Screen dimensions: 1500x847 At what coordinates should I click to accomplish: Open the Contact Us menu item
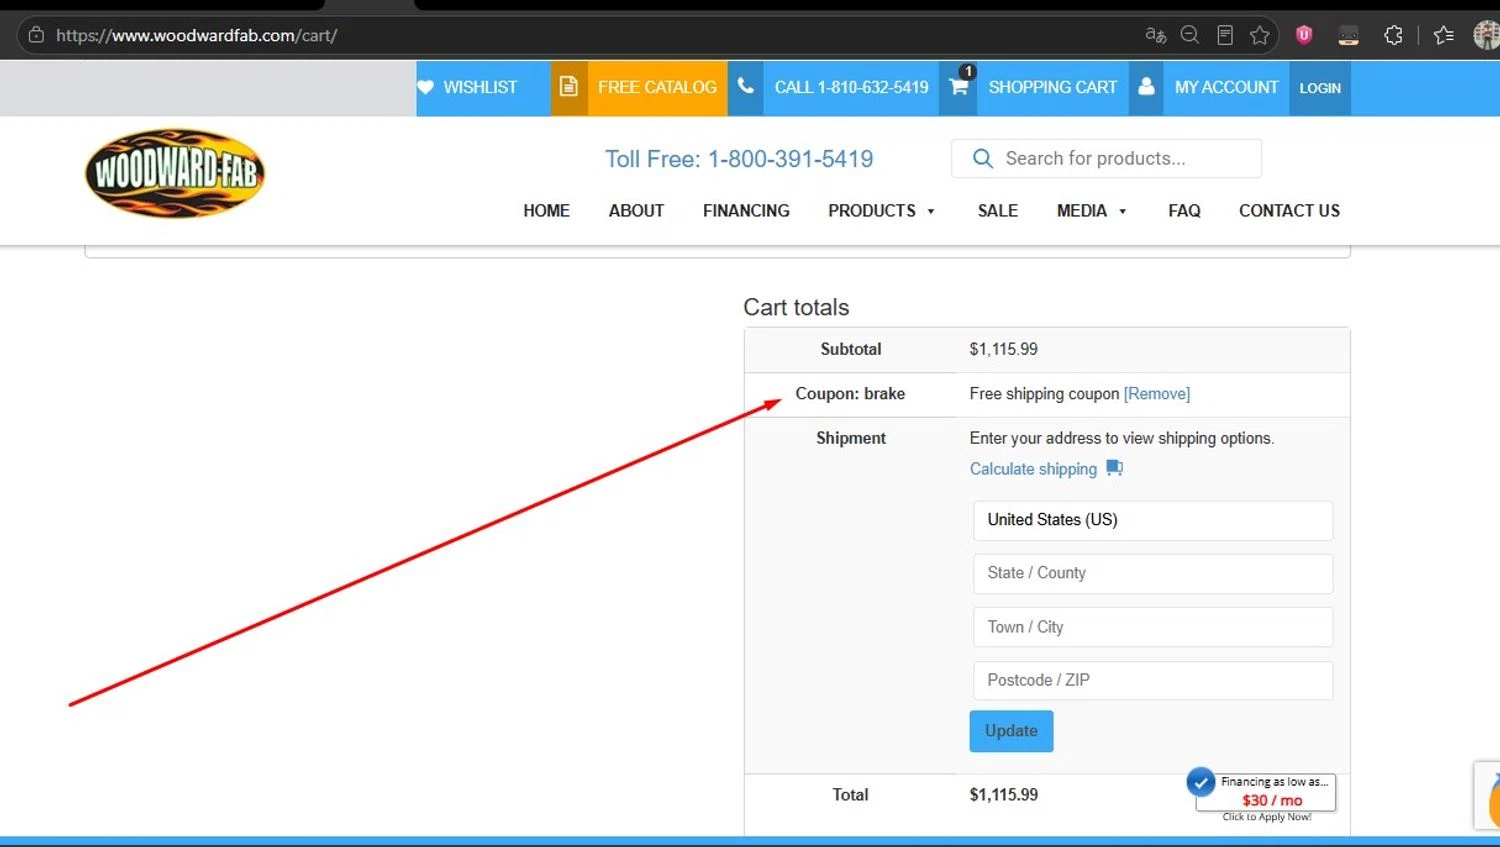point(1289,211)
